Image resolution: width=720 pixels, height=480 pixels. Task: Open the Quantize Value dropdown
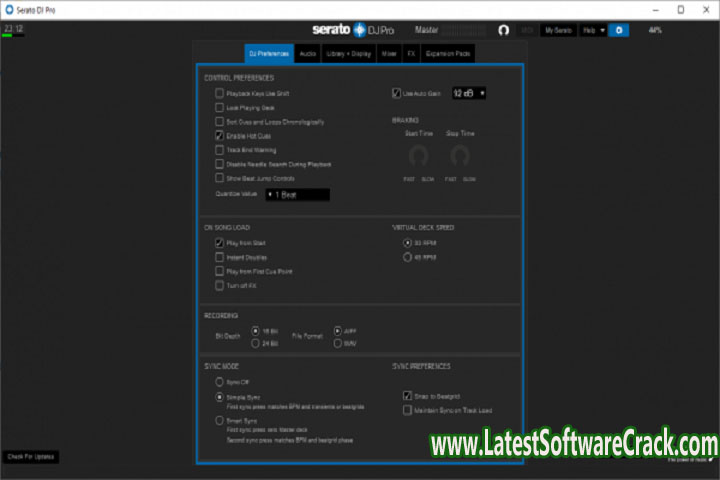point(296,194)
